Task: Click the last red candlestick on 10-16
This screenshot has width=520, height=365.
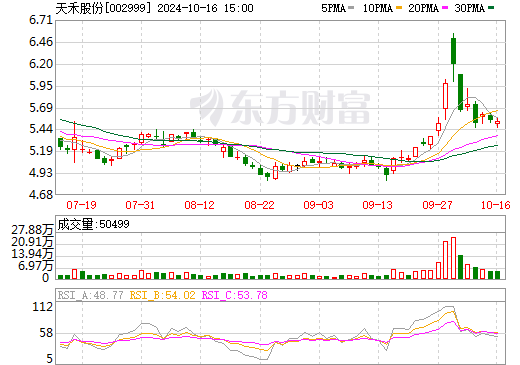Action: [x=498, y=123]
